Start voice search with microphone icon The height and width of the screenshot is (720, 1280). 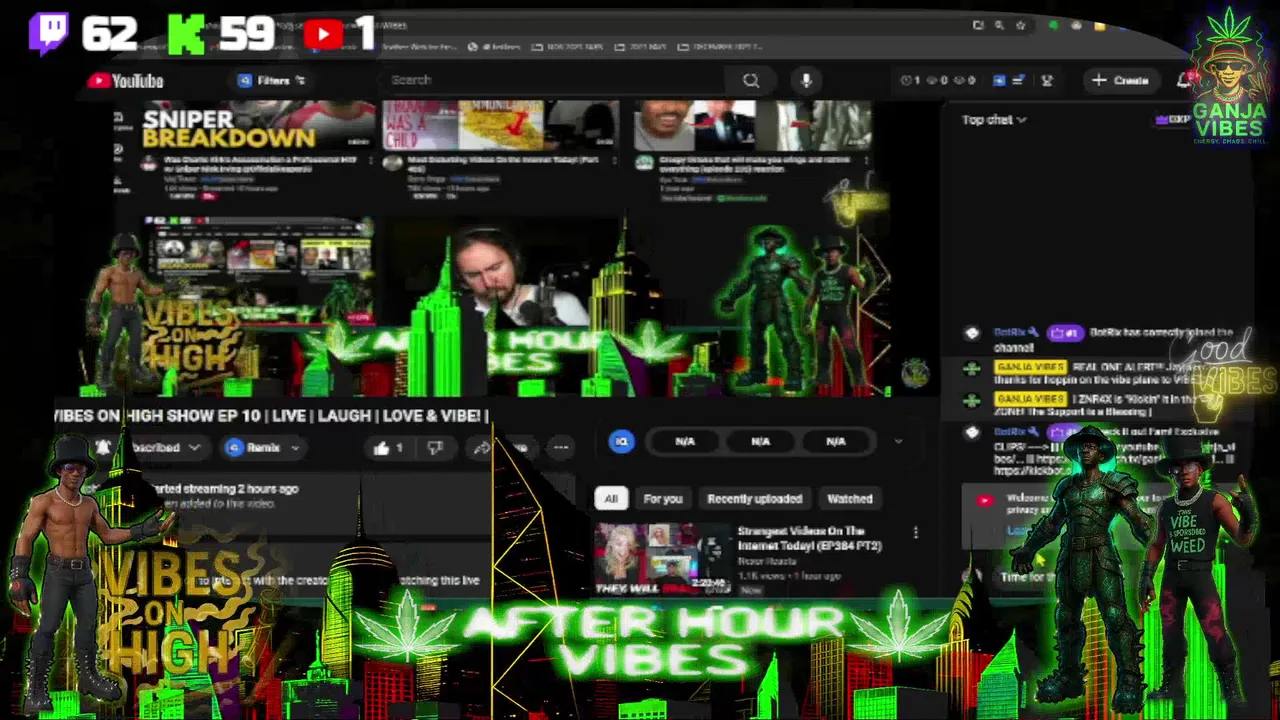coord(806,80)
